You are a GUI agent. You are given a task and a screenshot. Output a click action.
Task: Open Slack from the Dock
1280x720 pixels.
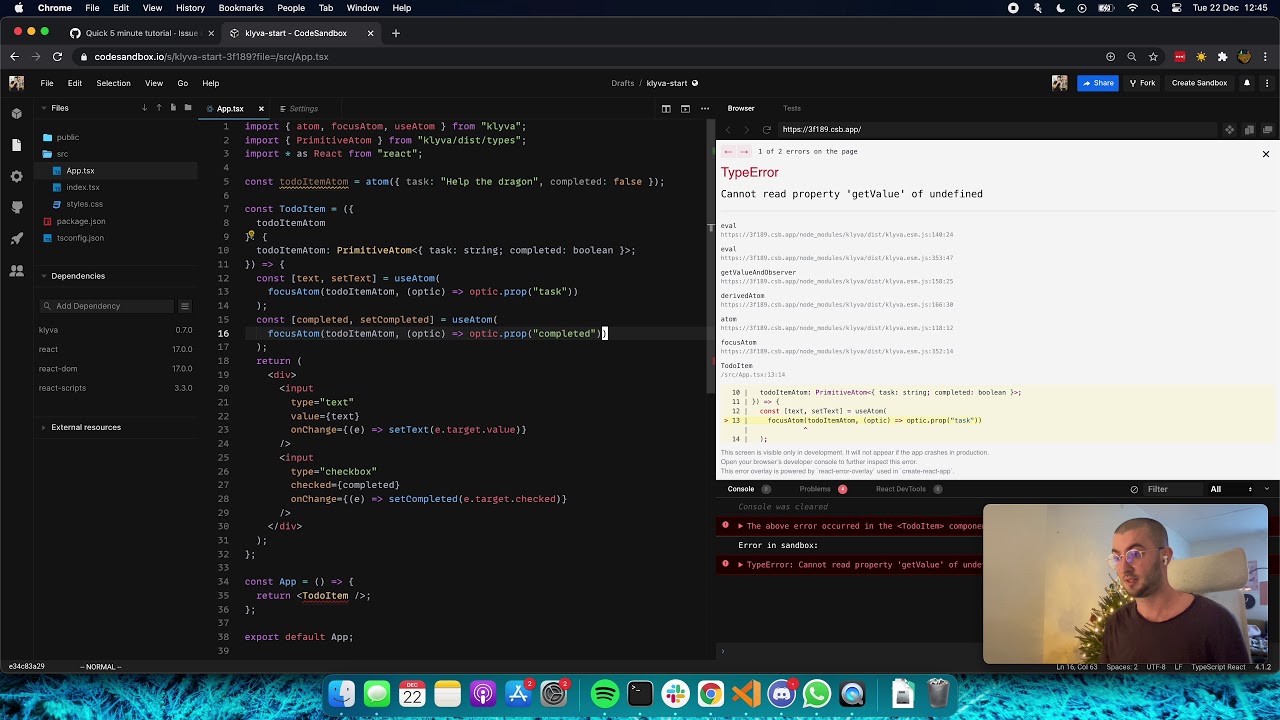tap(676, 693)
